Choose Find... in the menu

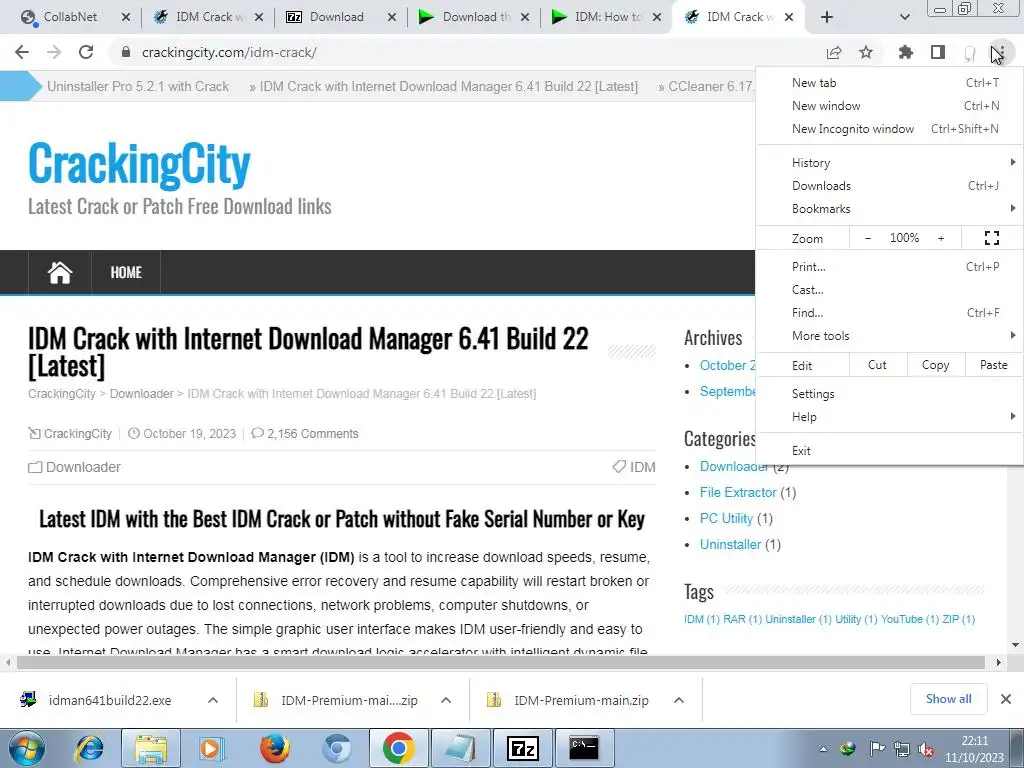pos(889,312)
